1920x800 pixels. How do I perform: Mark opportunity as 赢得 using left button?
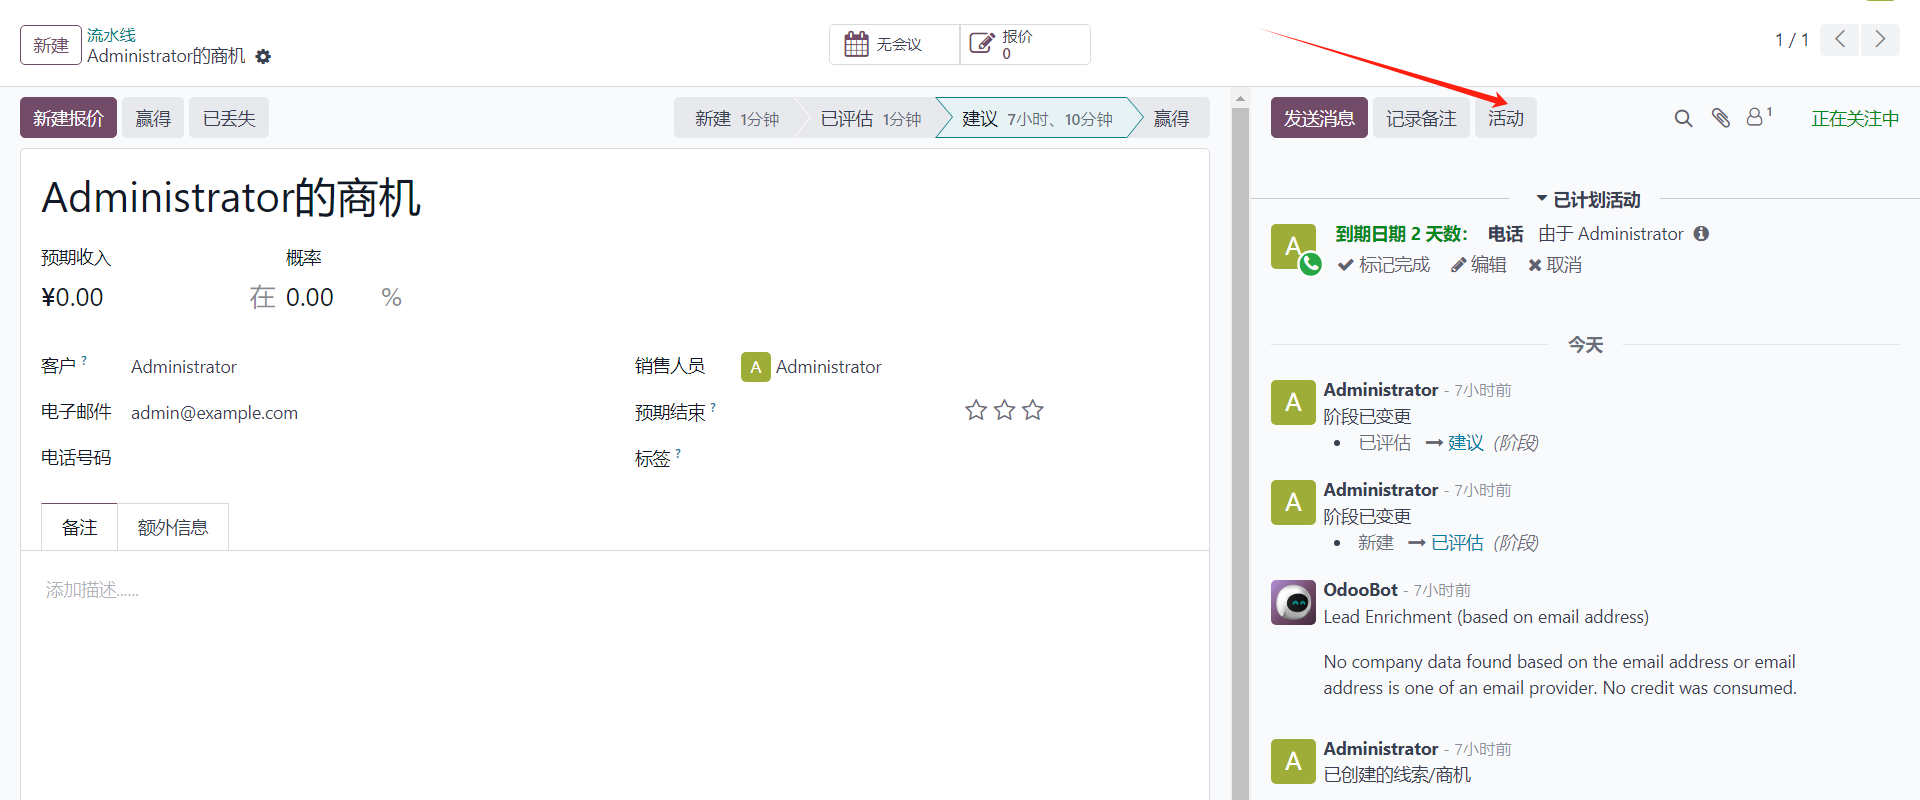tap(153, 118)
